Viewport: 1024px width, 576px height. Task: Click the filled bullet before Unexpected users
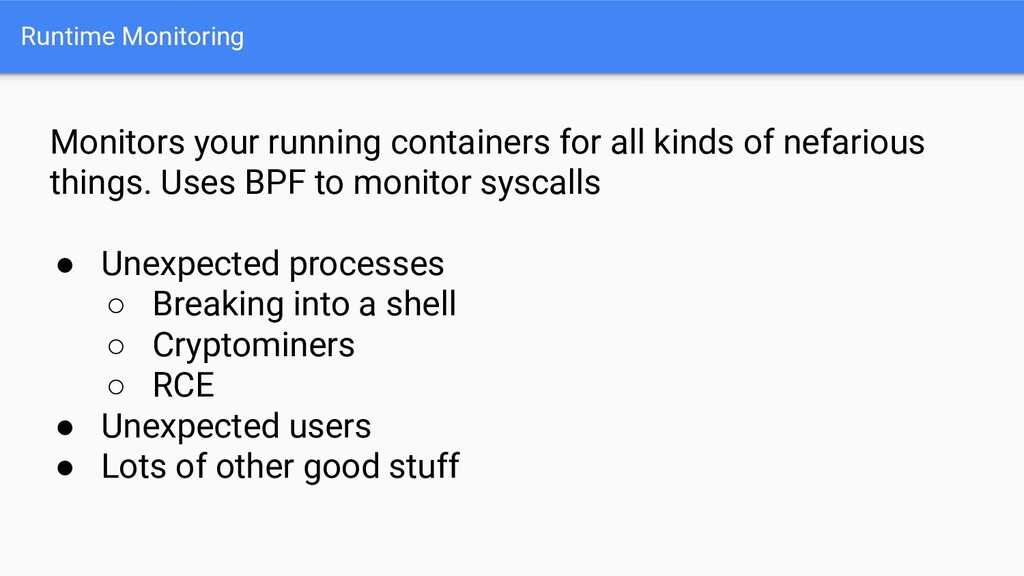(x=65, y=428)
